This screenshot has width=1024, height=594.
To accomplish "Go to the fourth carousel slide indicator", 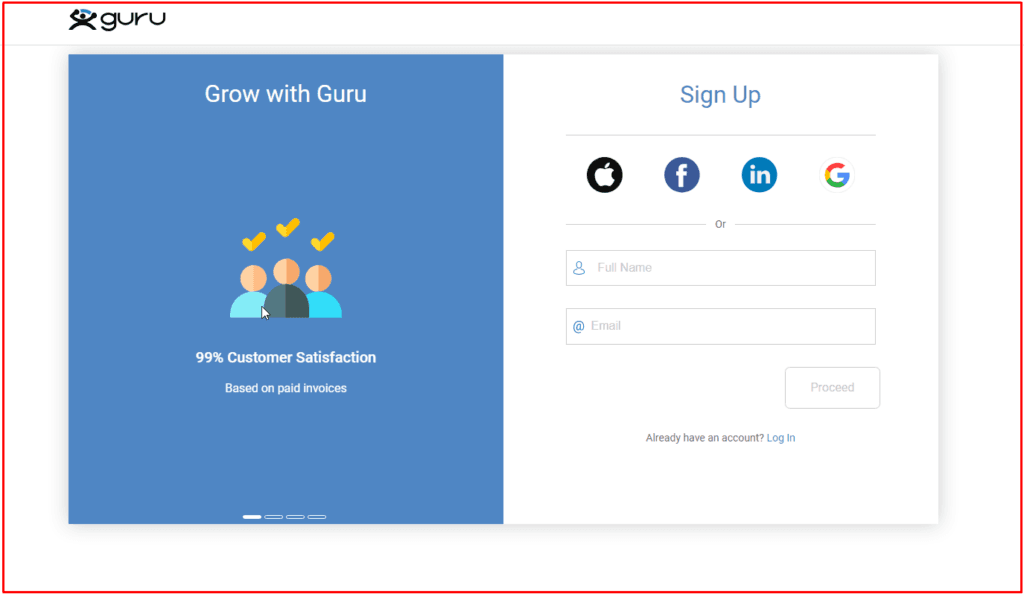I will 317,517.
